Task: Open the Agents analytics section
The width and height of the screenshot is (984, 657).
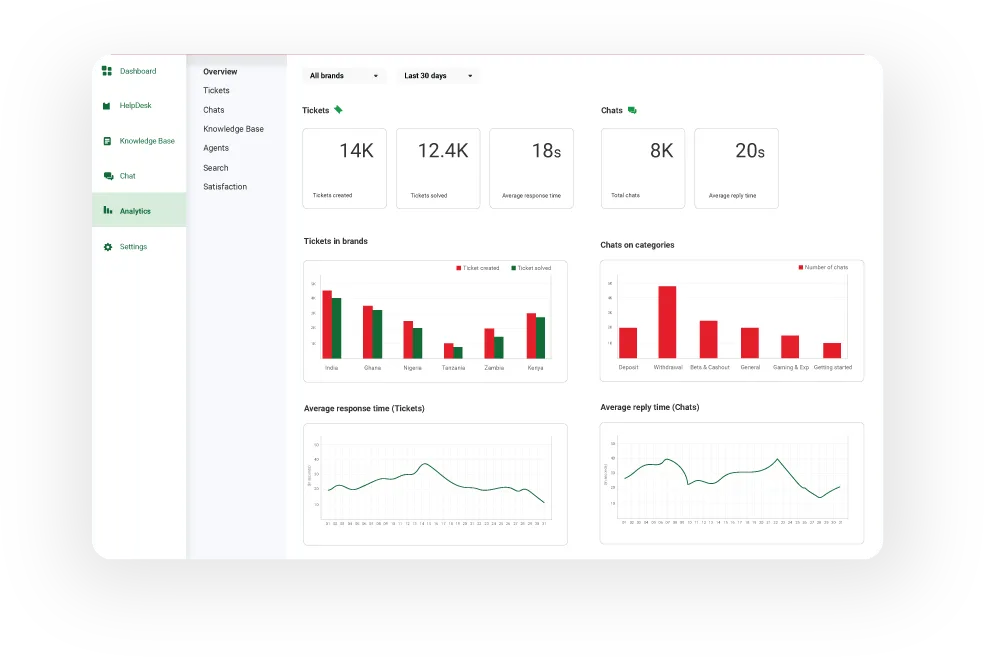Action: click(216, 148)
